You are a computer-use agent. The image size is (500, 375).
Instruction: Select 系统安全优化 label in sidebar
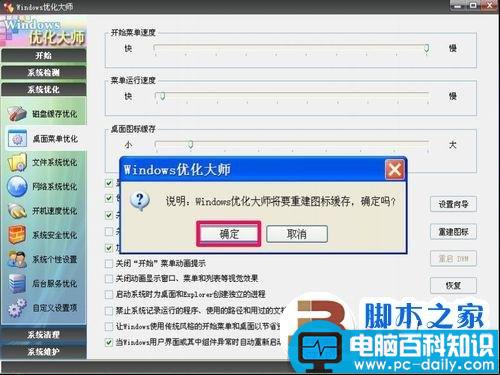tap(55, 235)
